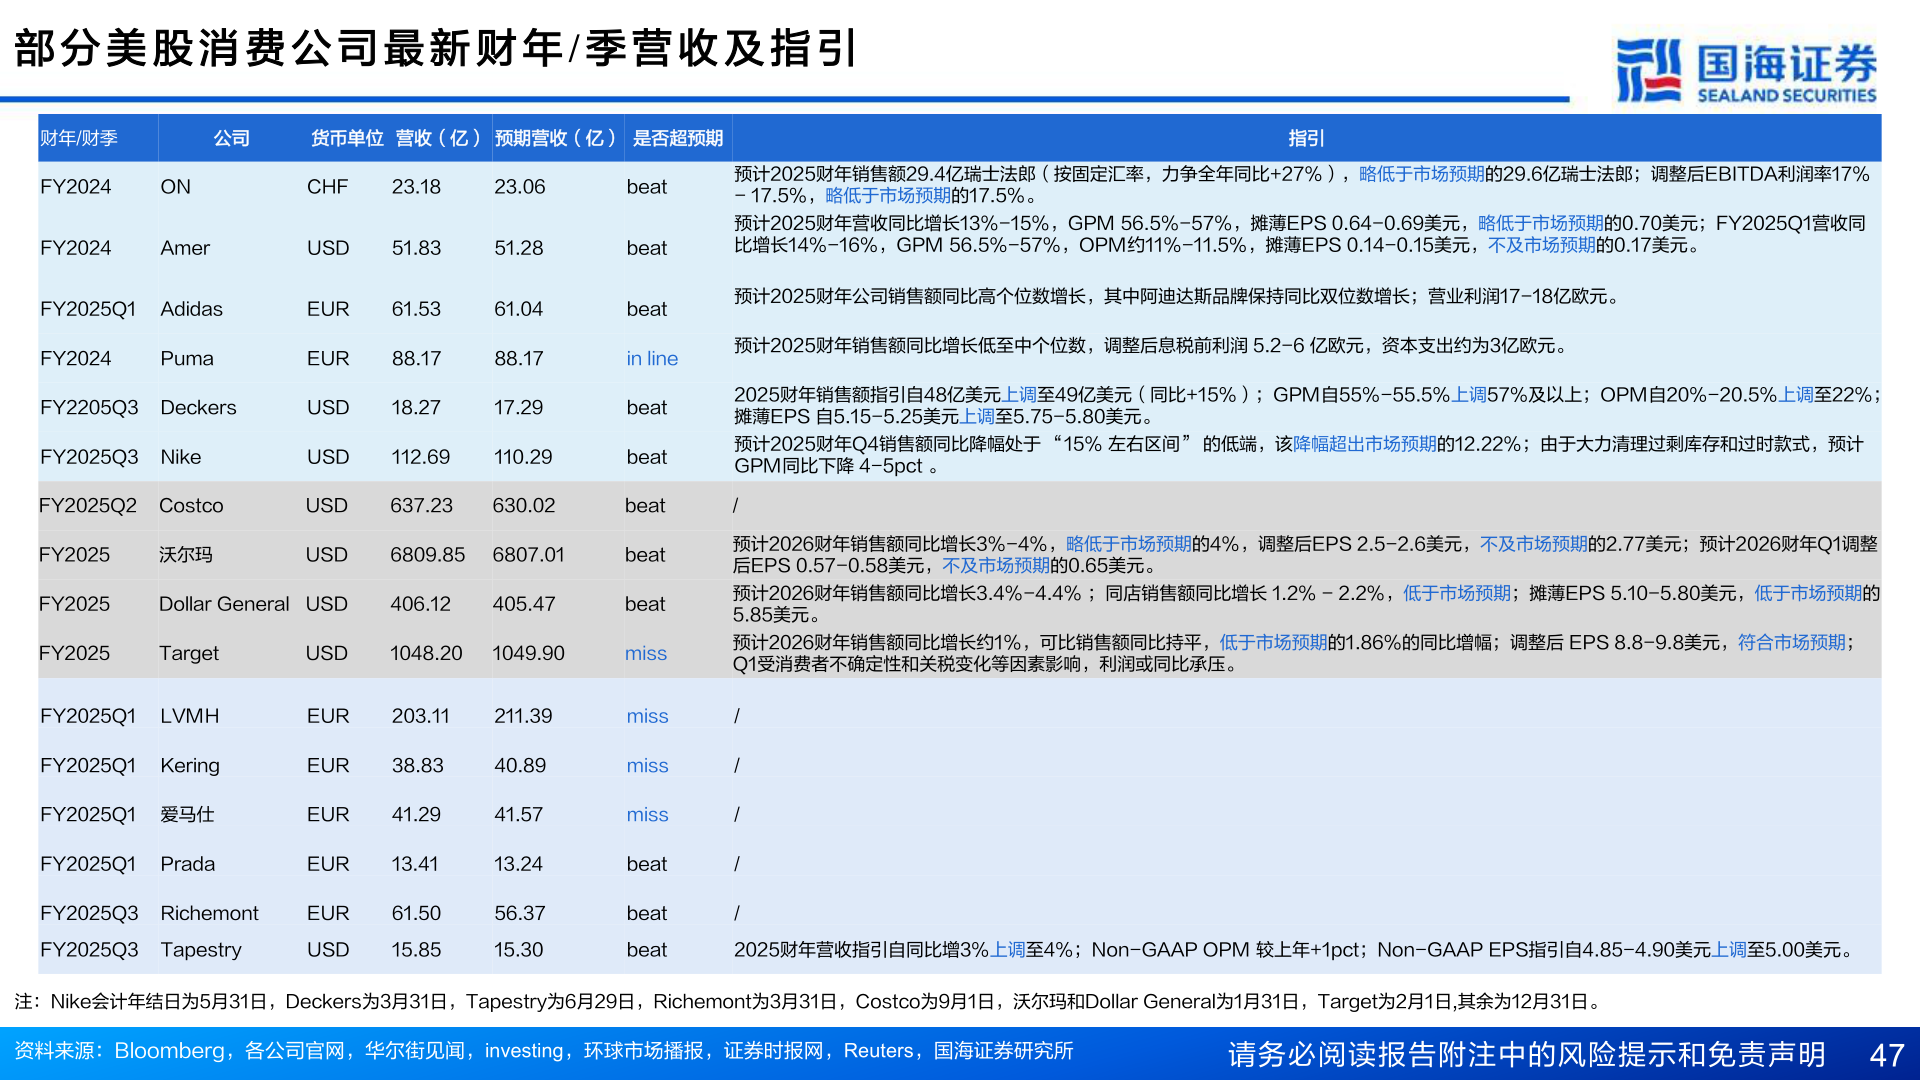This screenshot has width=1920, height=1080.
Task: Click the Adidas company cell
Action: pyautogui.click(x=191, y=309)
